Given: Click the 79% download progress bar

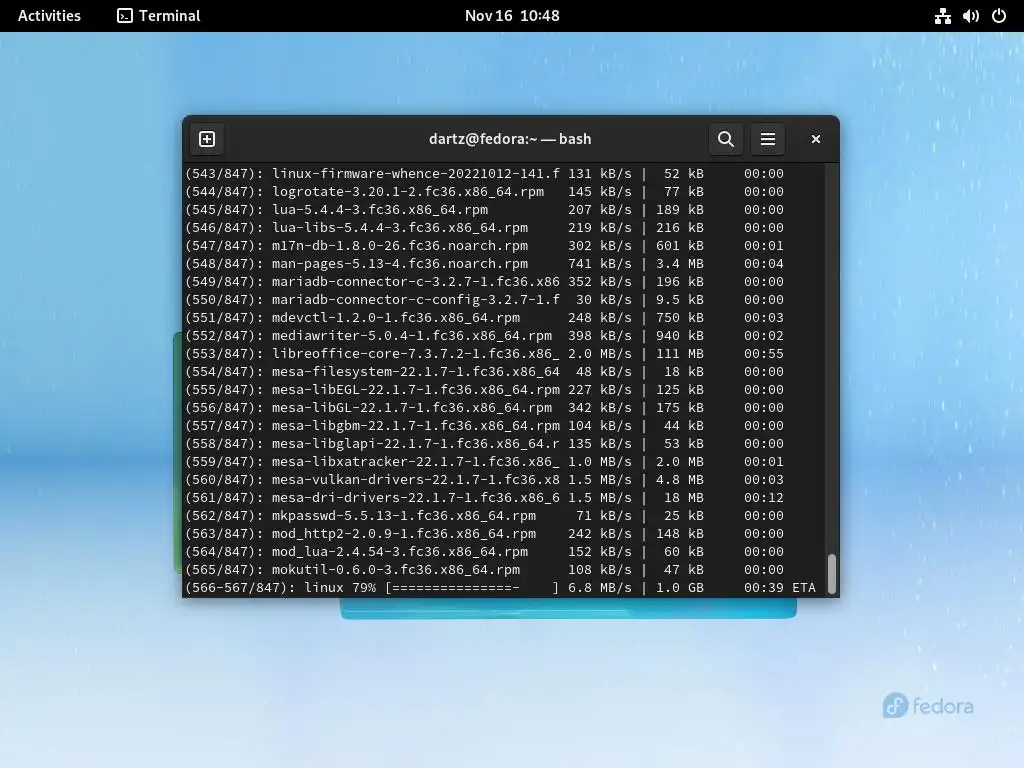Looking at the screenshot, I should (x=472, y=588).
